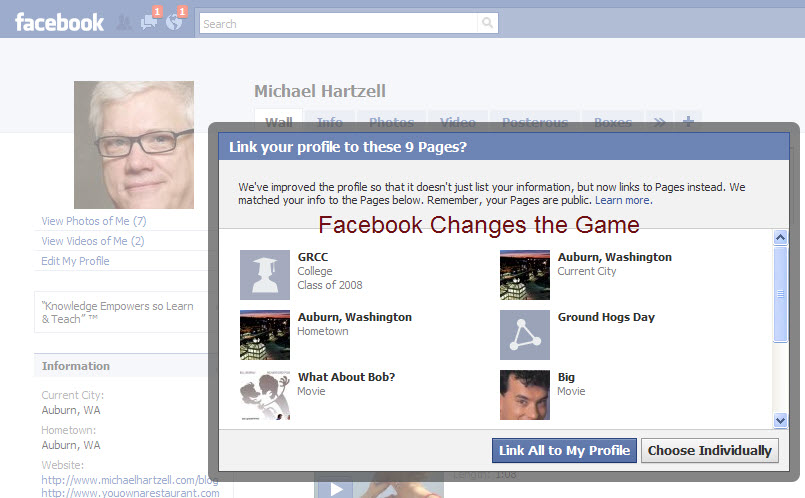
Task: Open the globe notifications icon
Action: coord(174,22)
